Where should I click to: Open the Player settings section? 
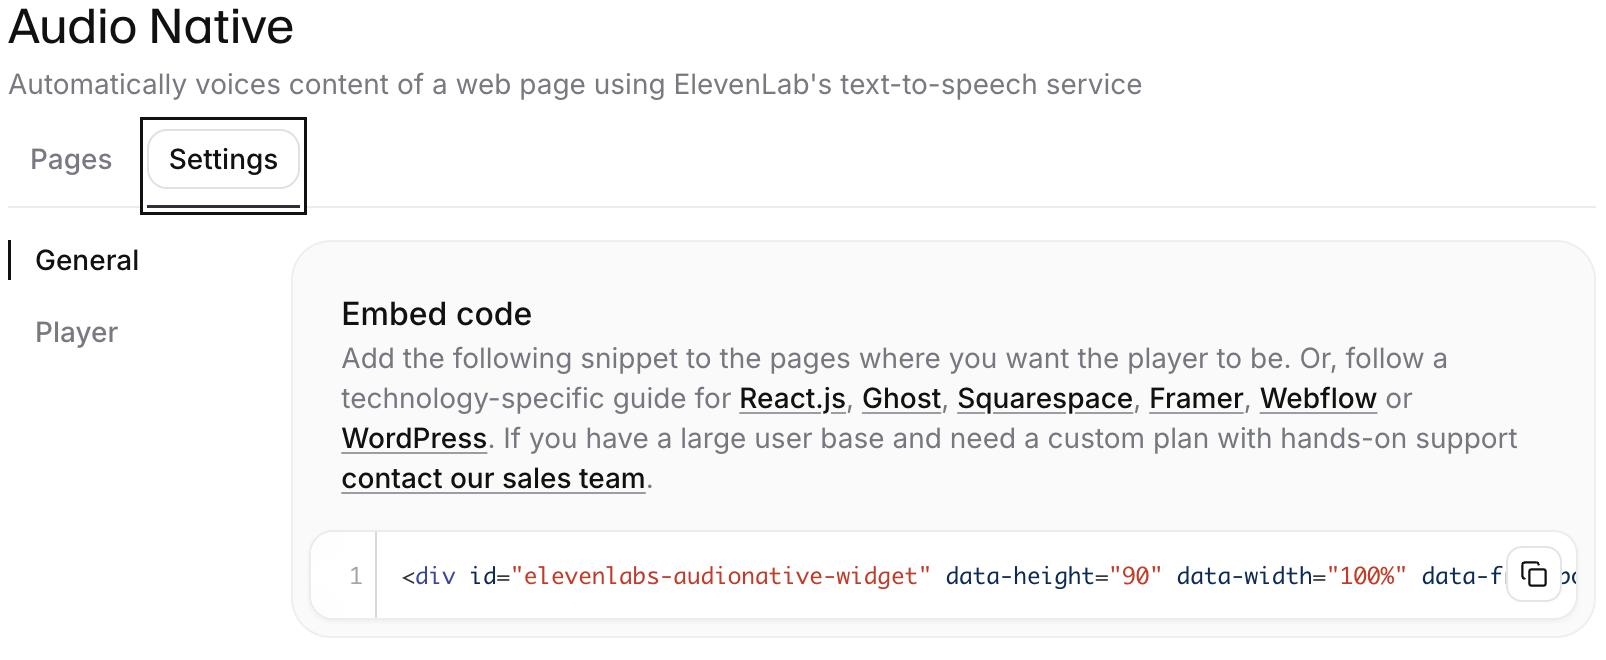click(76, 332)
